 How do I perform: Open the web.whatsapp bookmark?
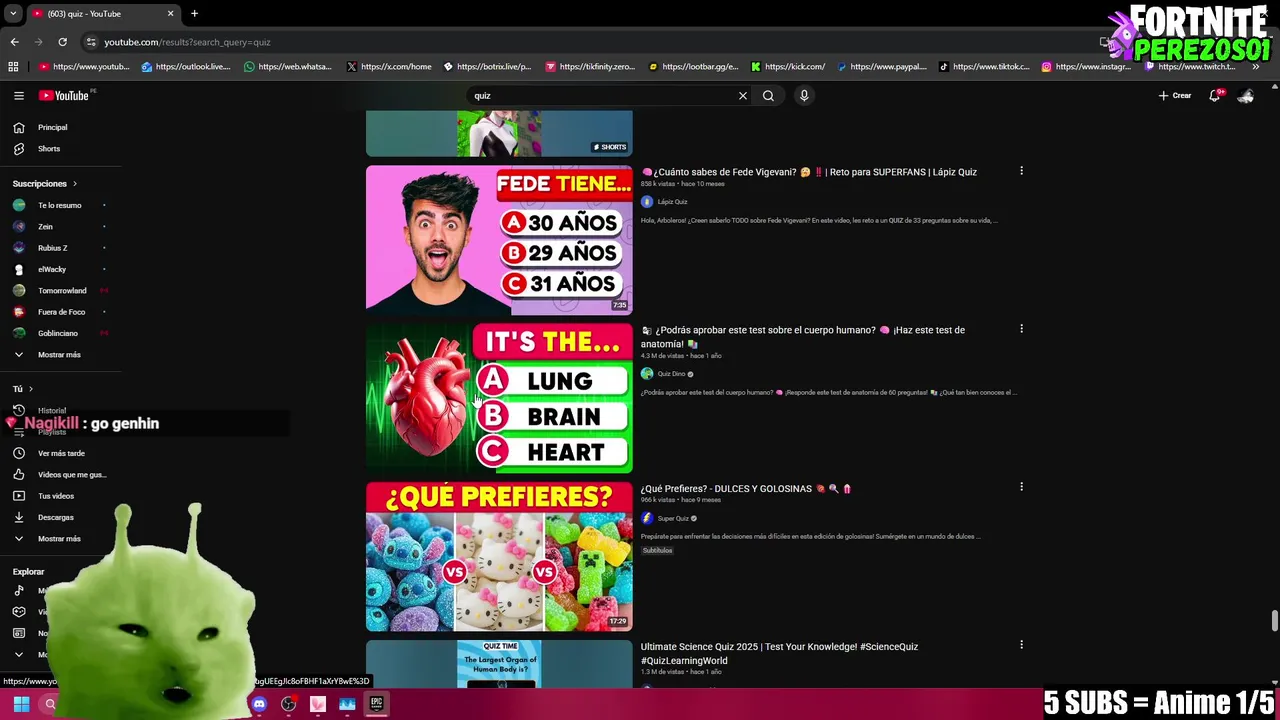tap(288, 67)
